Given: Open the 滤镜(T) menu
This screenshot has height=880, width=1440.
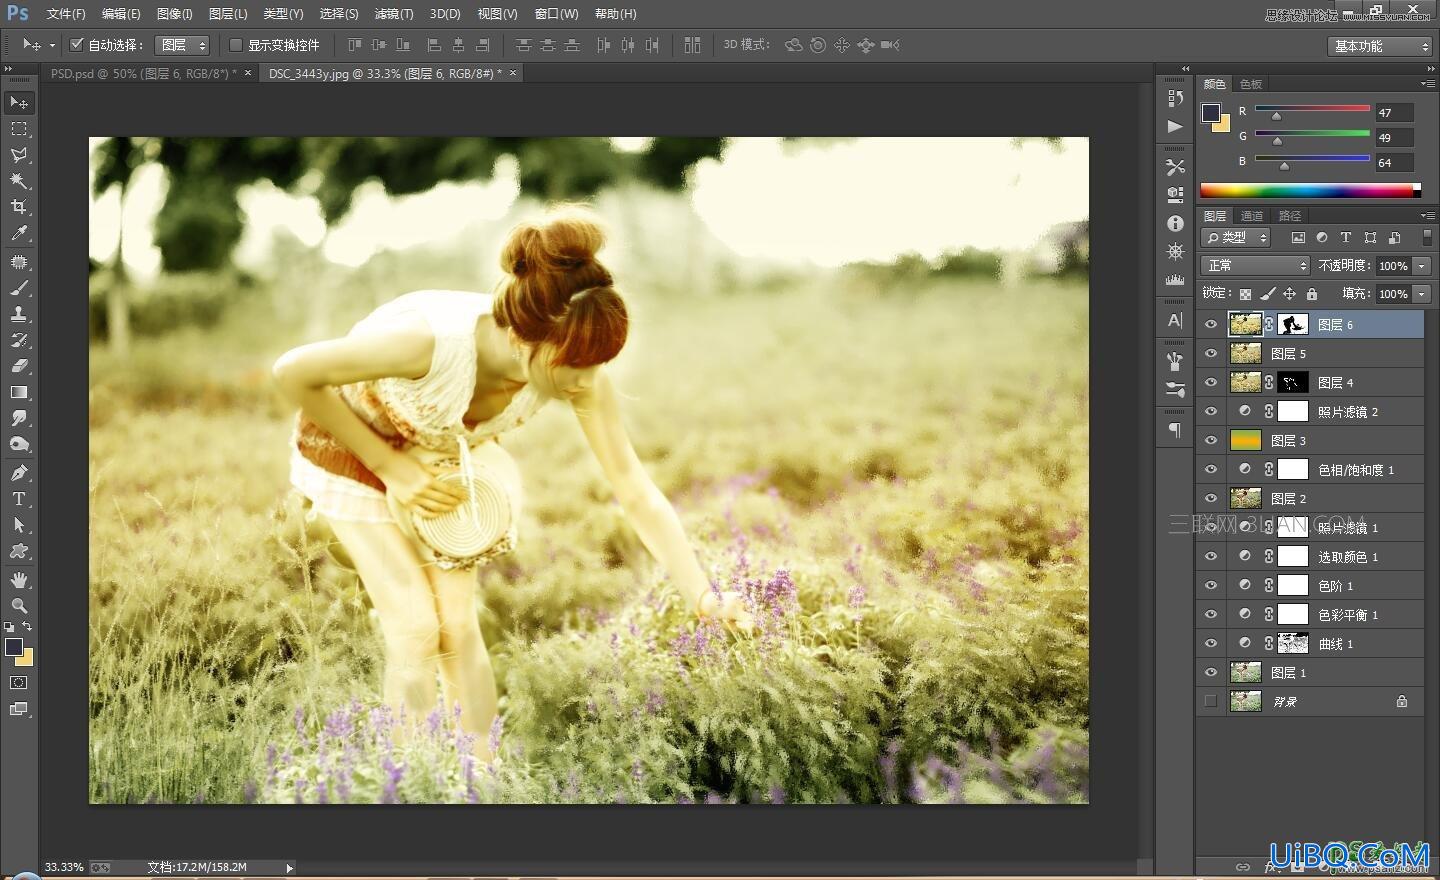Looking at the screenshot, I should pyautogui.click(x=394, y=14).
